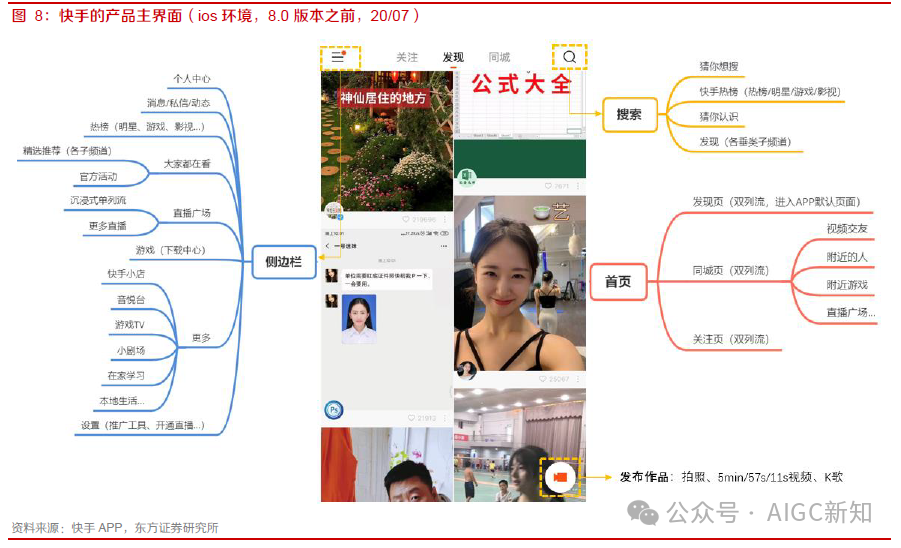The height and width of the screenshot is (548, 901).
Task: Click the 直播广场 node on the sidebar branch
Action: [192, 213]
